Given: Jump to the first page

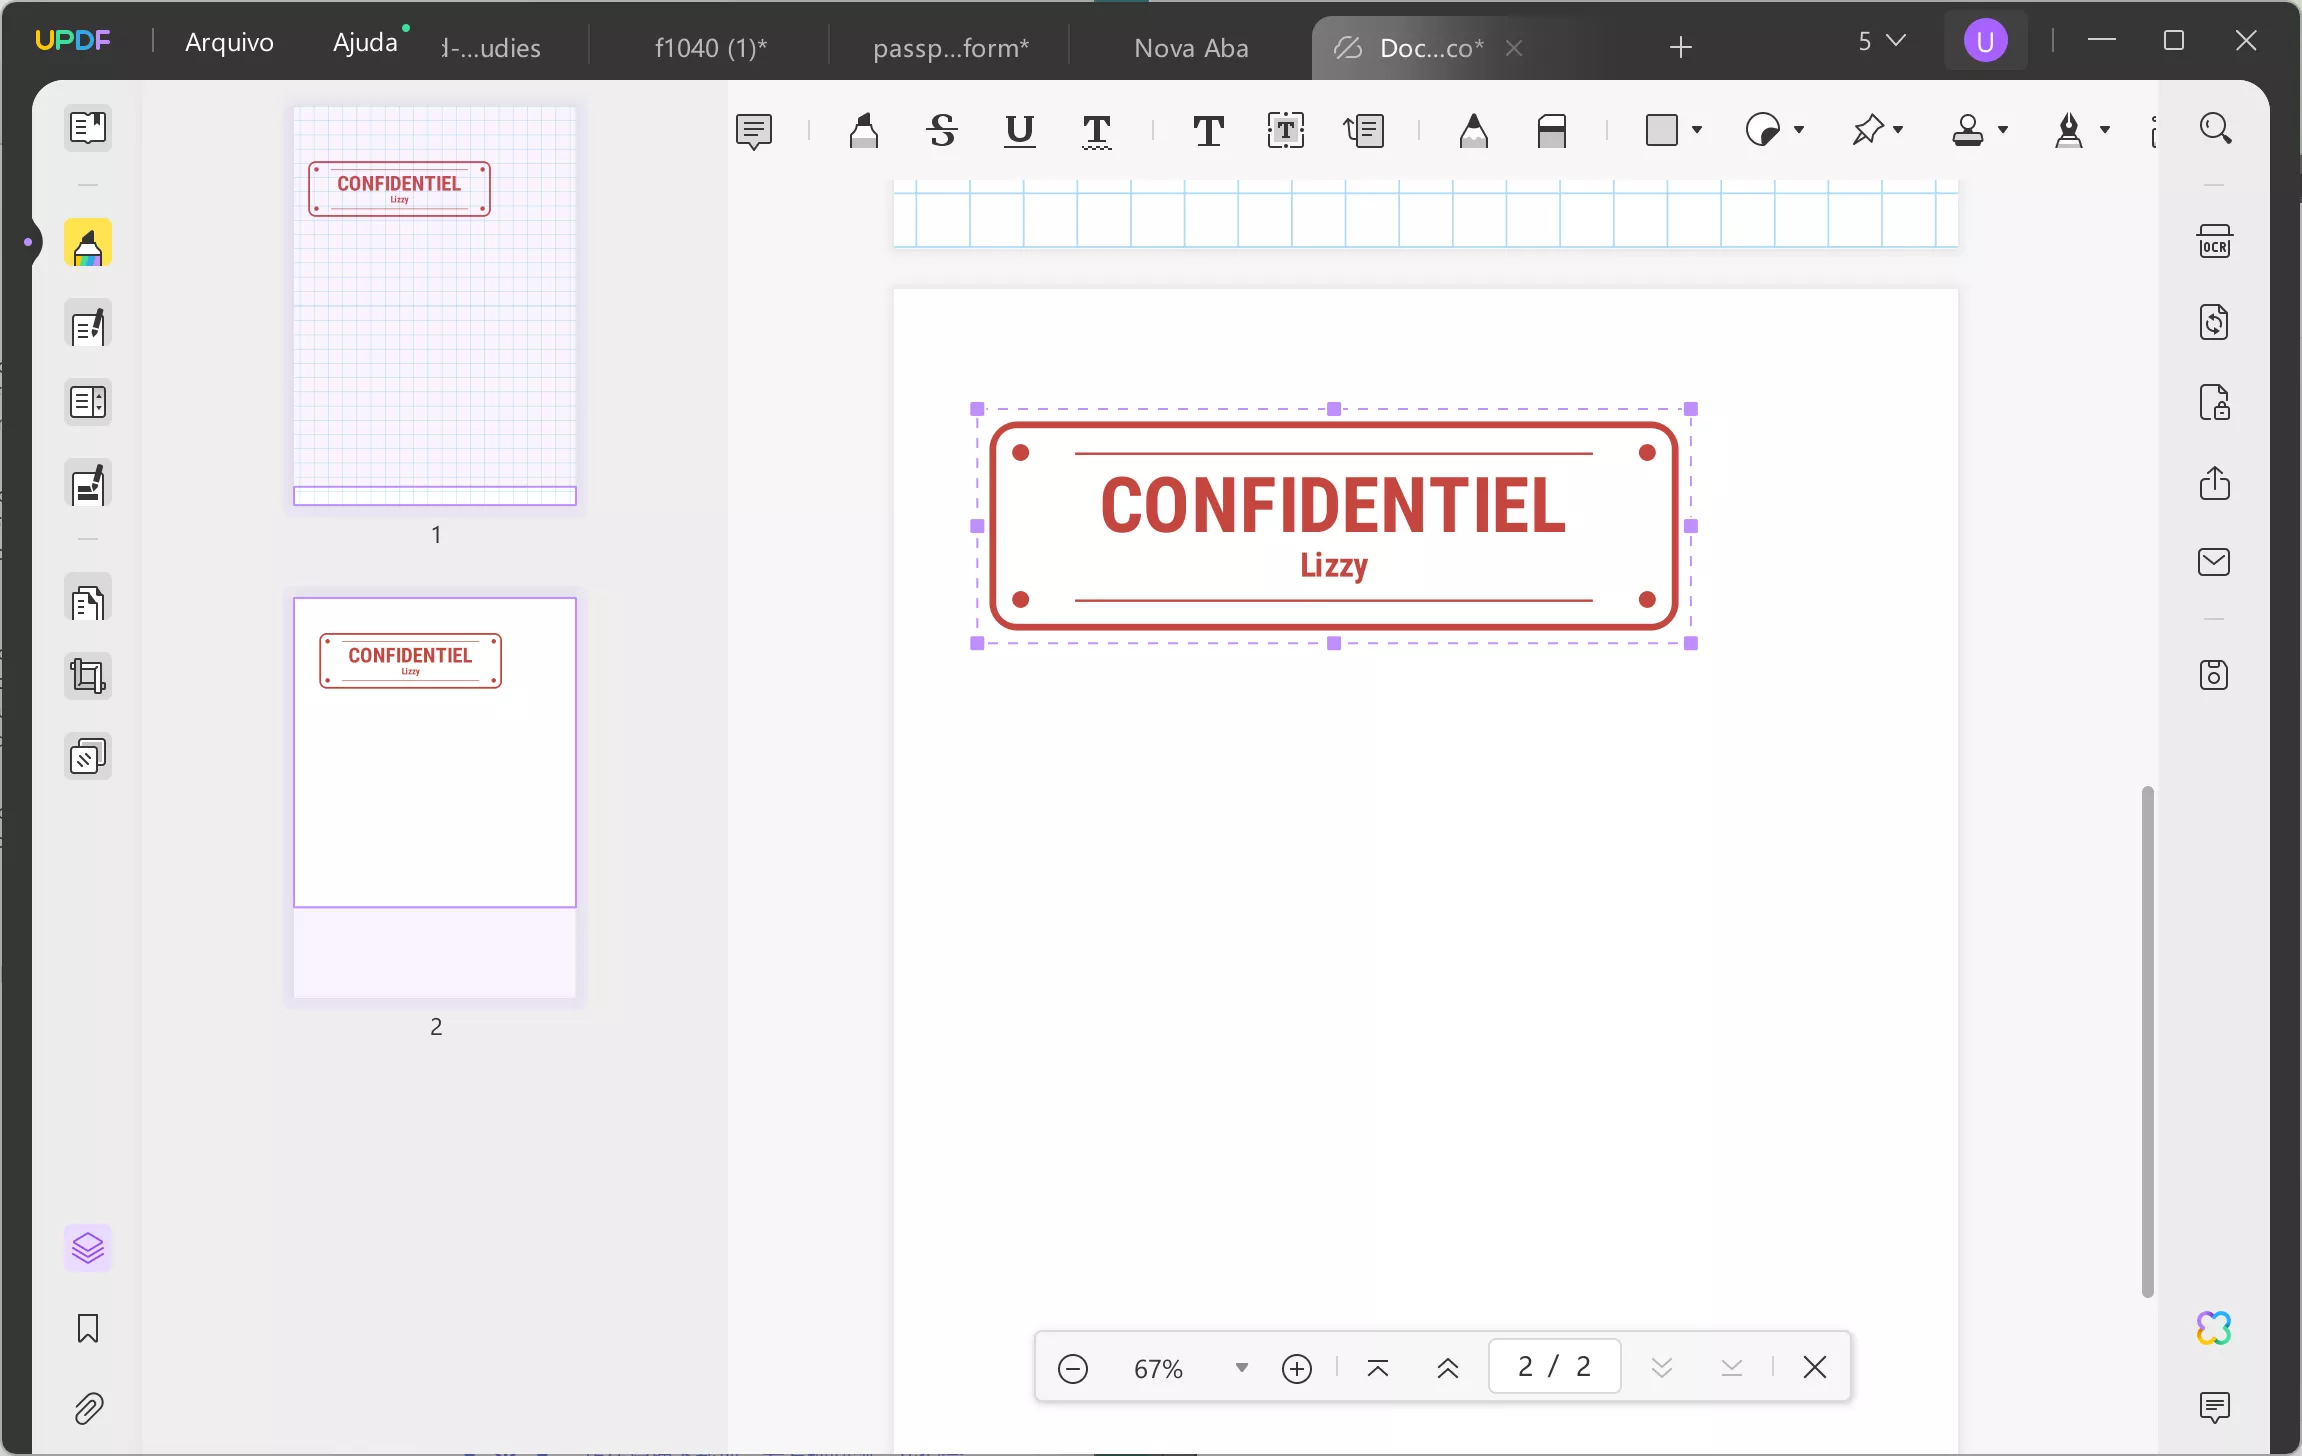Looking at the screenshot, I should click(1378, 1367).
